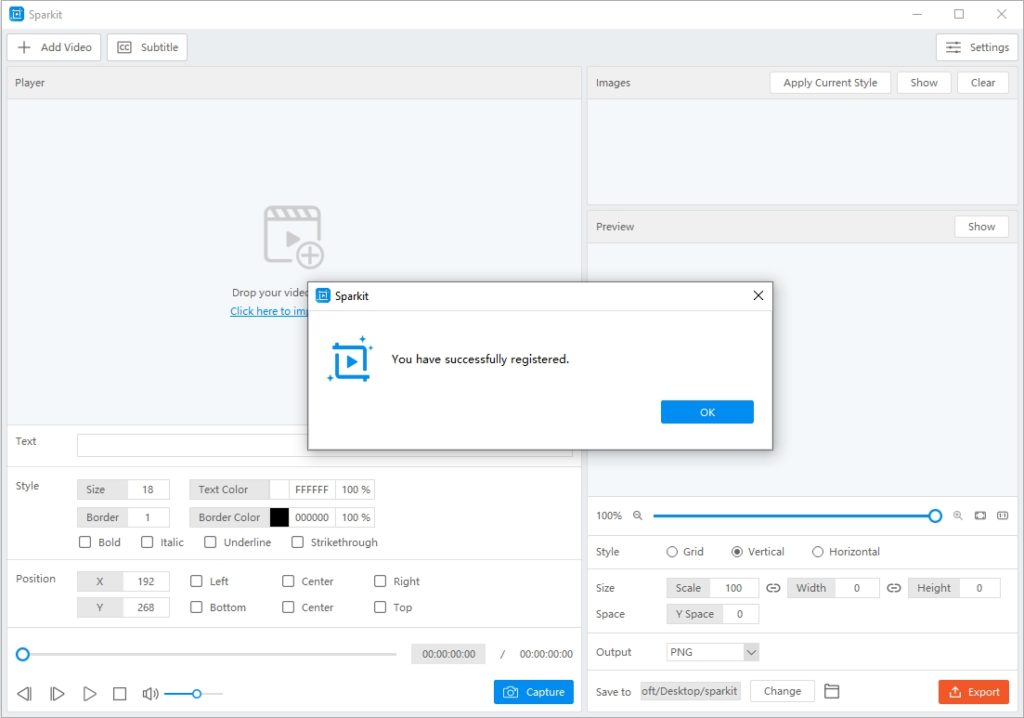Image resolution: width=1024 pixels, height=718 pixels.
Task: Check the horizontal Center checkbox beside Left
Action: pyautogui.click(x=288, y=581)
